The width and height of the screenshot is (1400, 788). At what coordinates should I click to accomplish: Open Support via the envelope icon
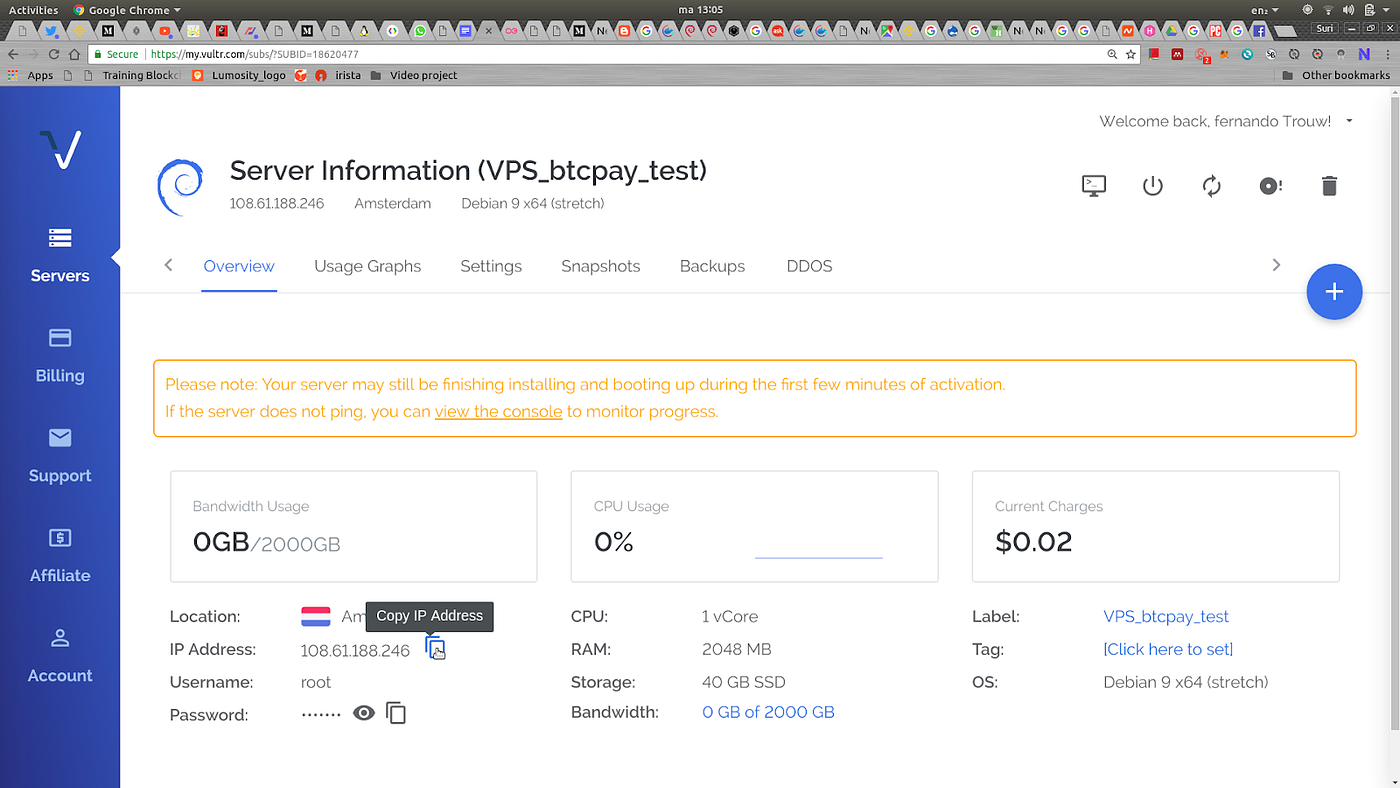coord(59,456)
